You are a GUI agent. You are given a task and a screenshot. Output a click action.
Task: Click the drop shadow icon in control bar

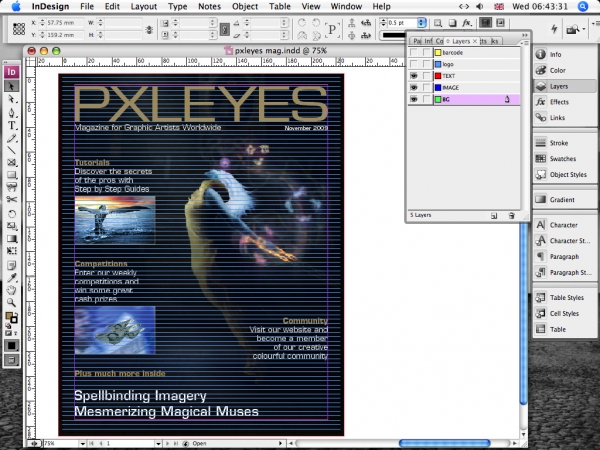click(452, 23)
